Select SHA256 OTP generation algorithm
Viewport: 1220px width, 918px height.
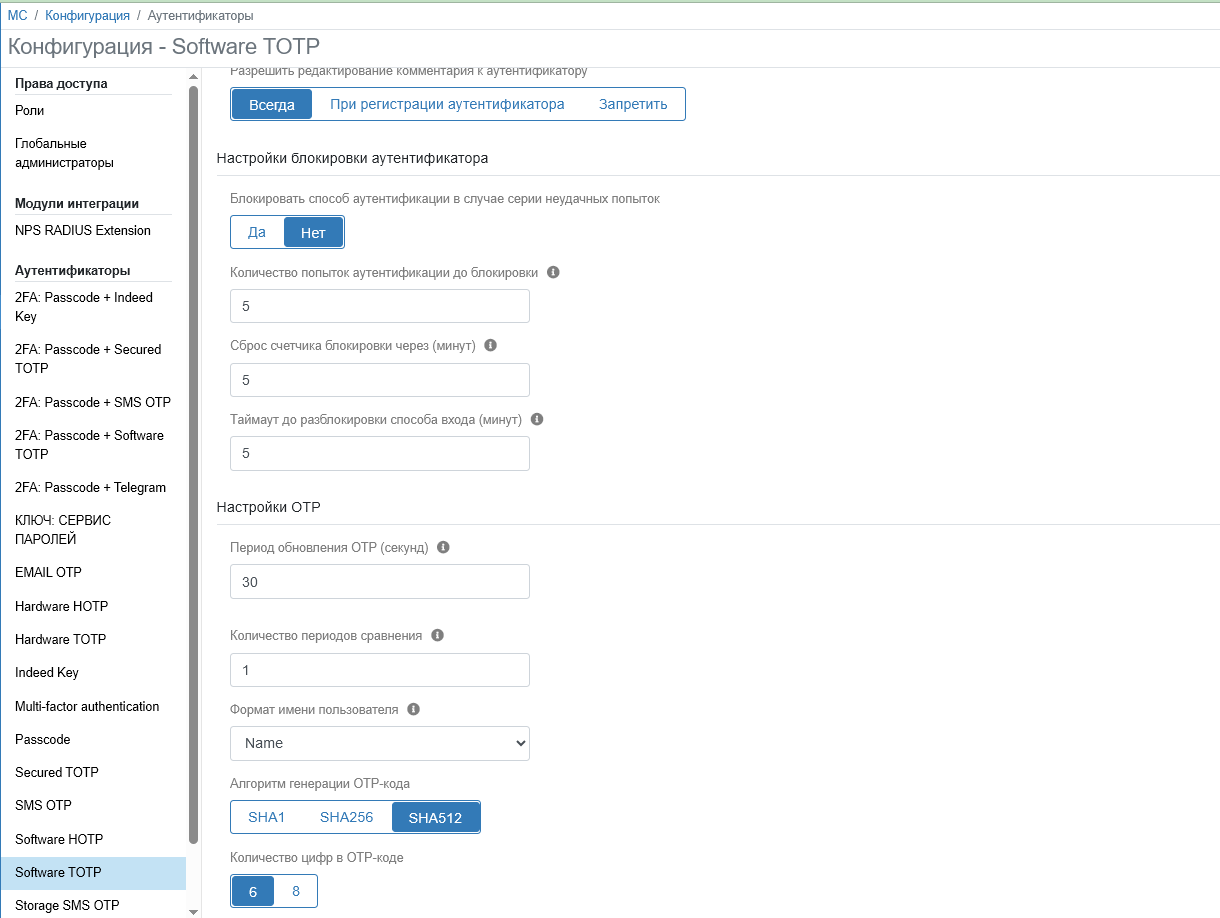(346, 817)
